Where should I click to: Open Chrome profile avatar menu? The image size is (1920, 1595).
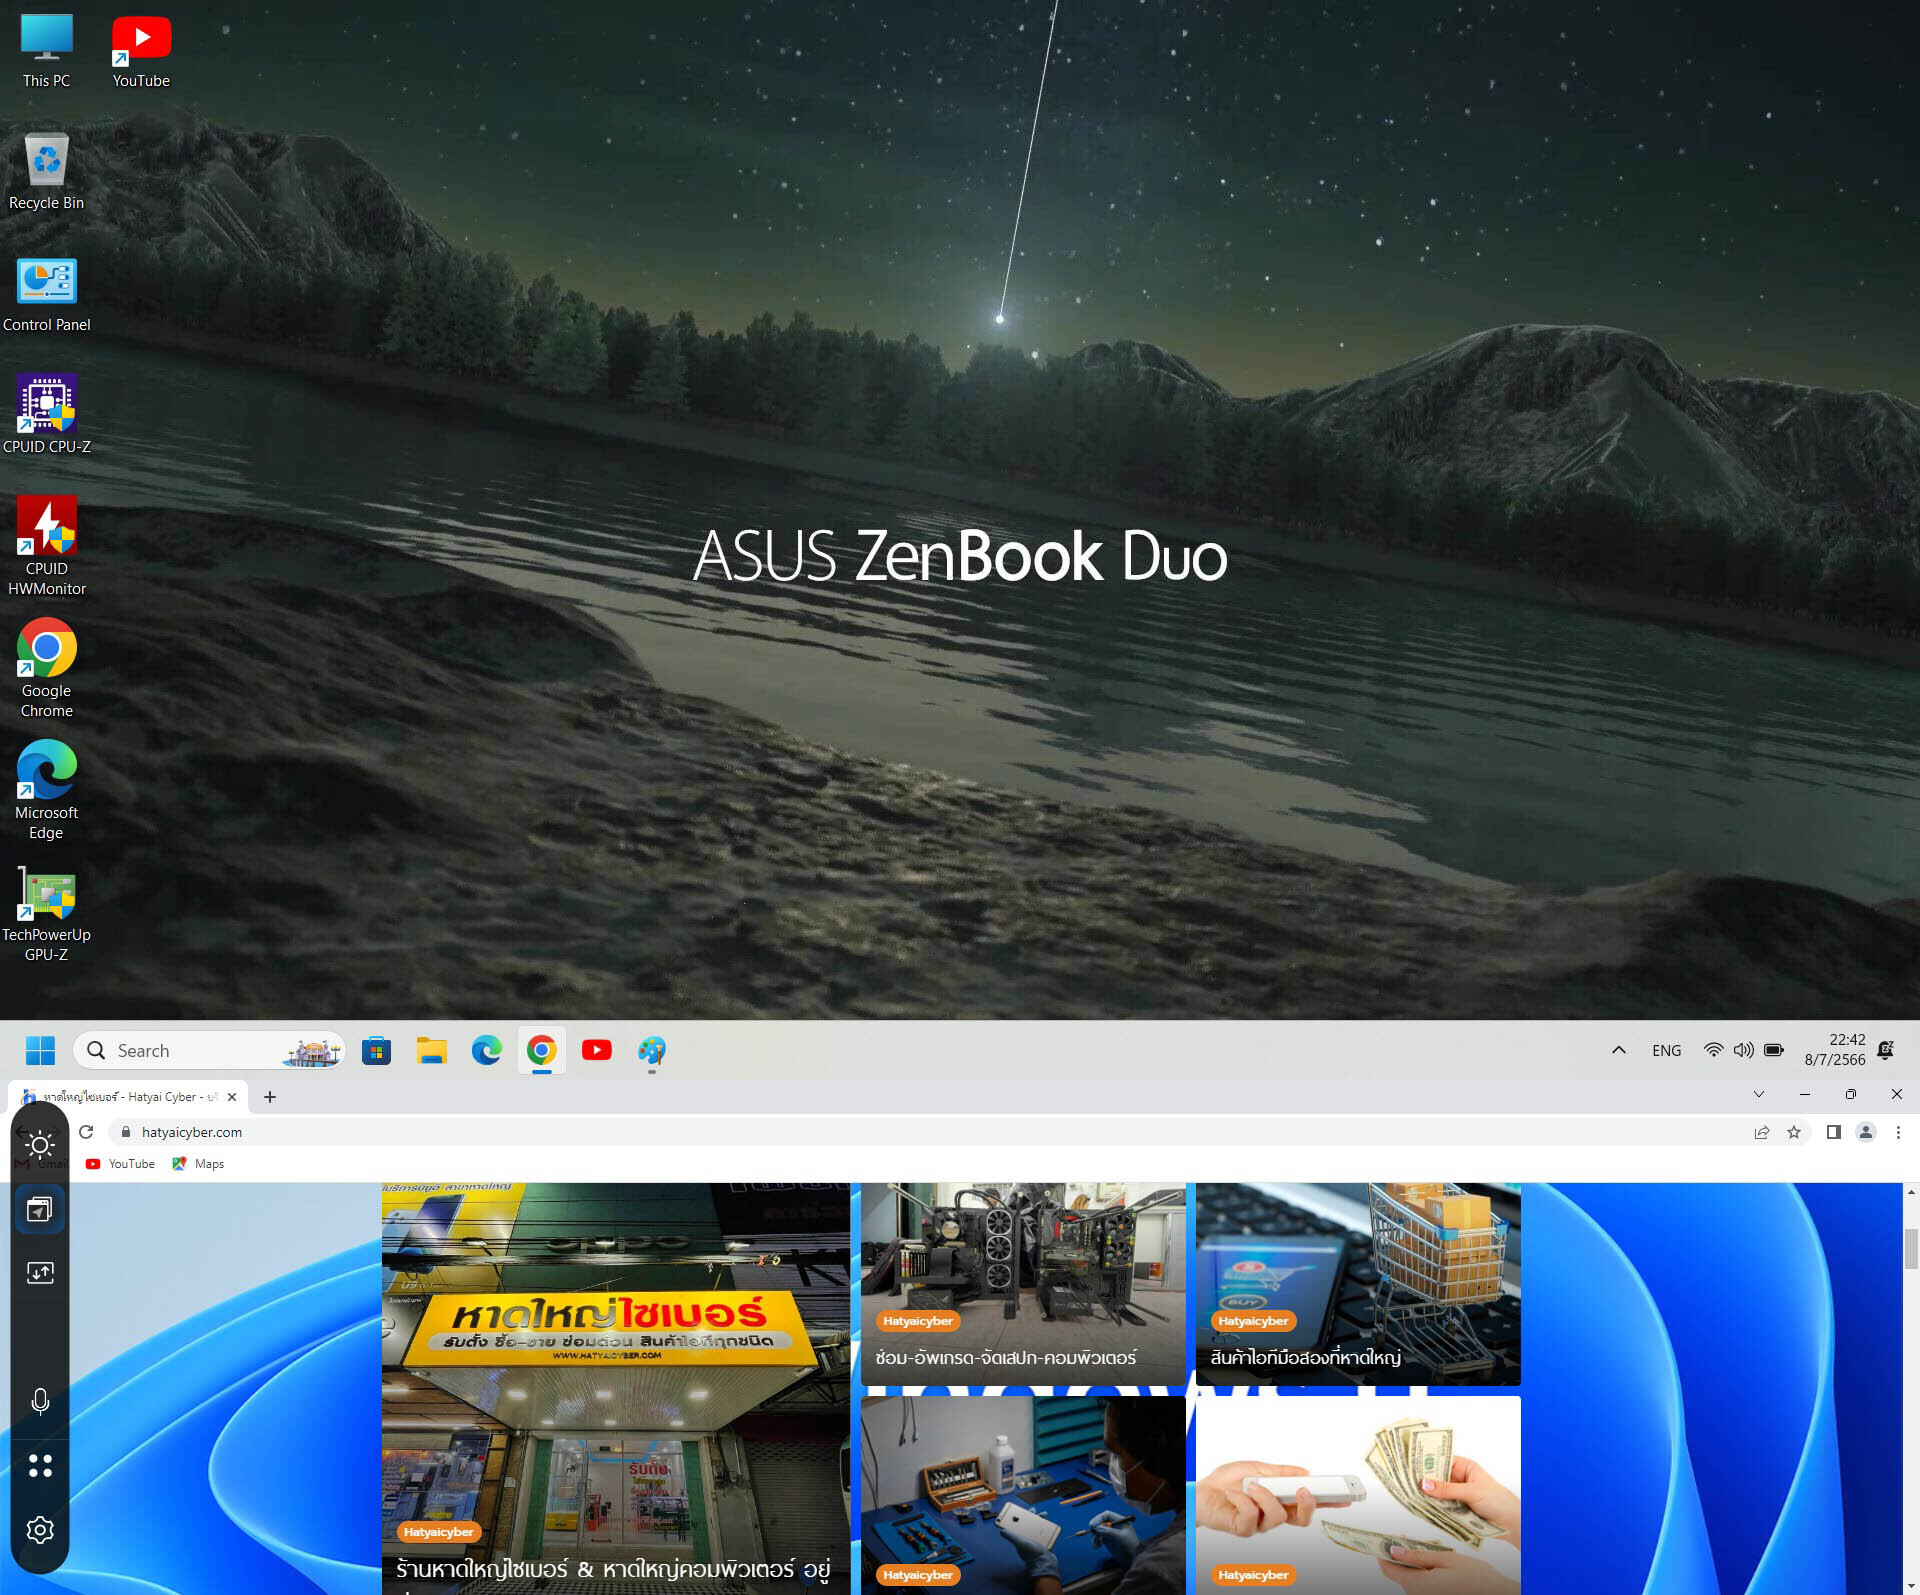click(1865, 1132)
